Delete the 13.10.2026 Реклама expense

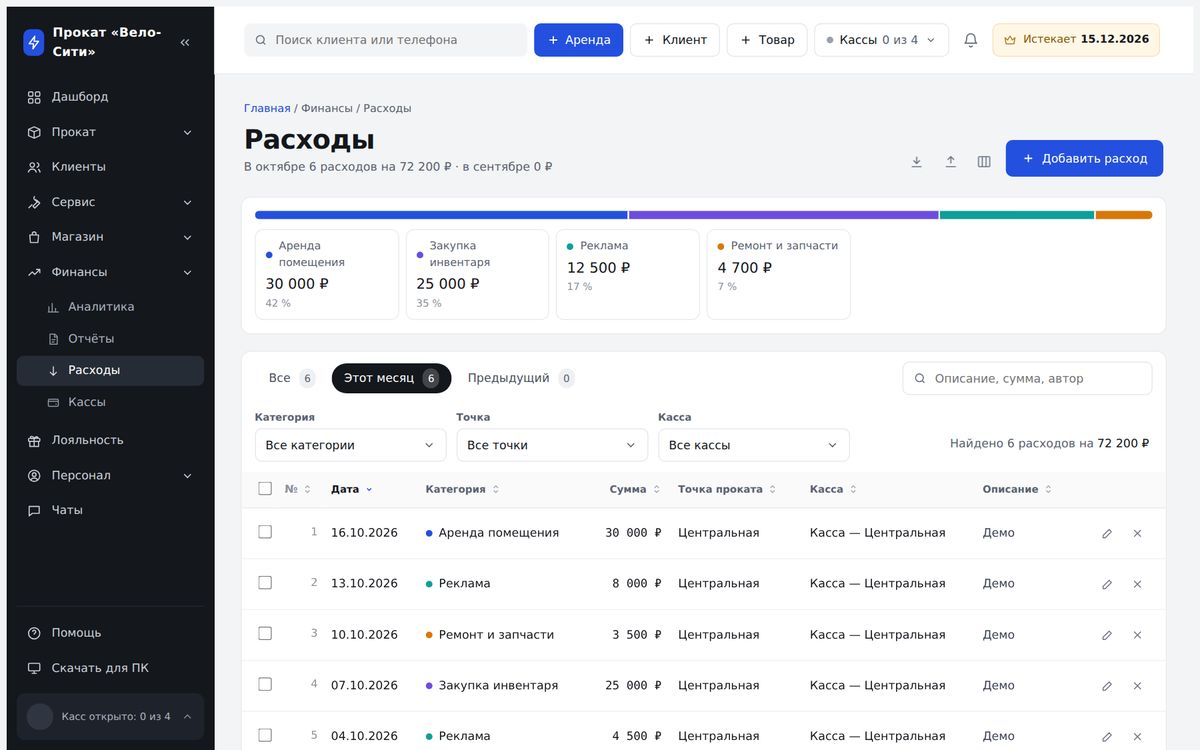click(x=1137, y=584)
